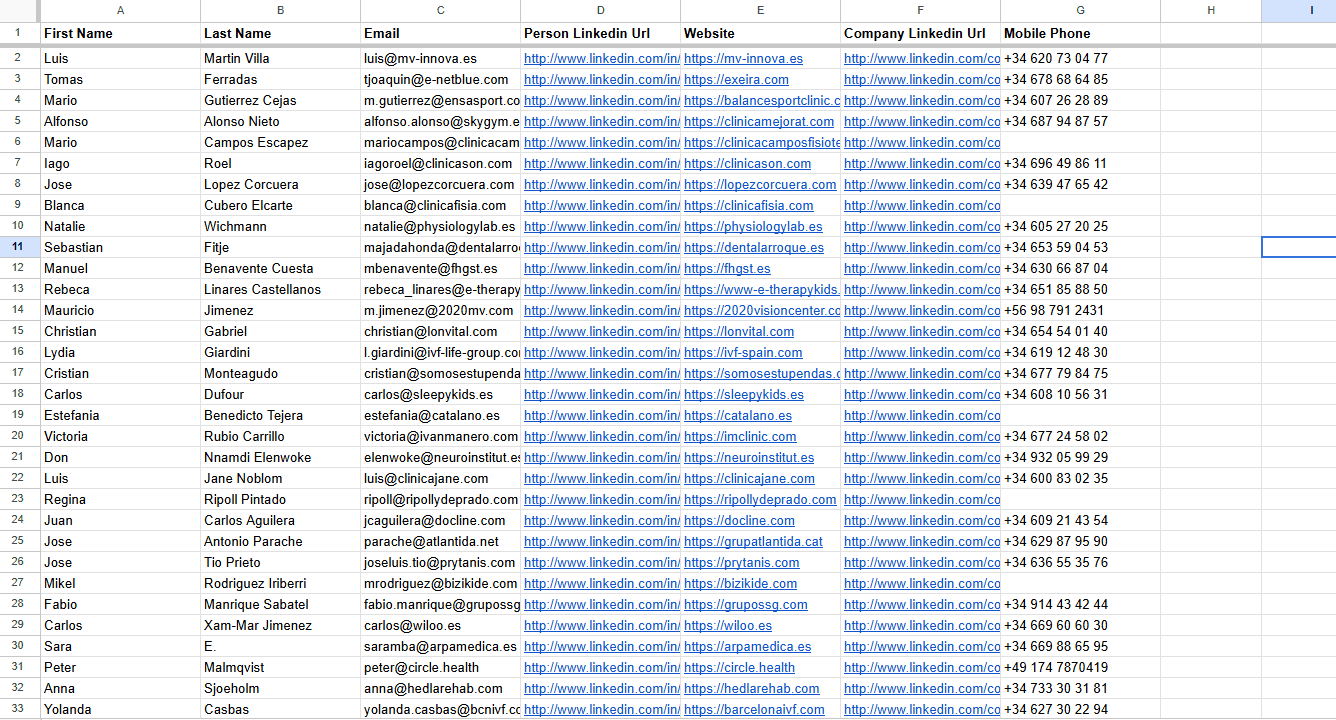Click the "First Name" header cell
1336x720 pixels.
120,33
